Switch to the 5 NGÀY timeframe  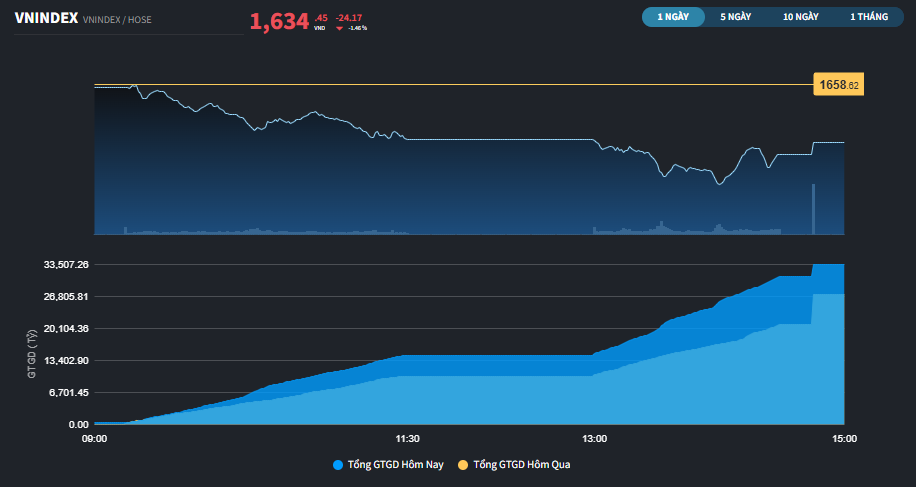click(x=735, y=17)
